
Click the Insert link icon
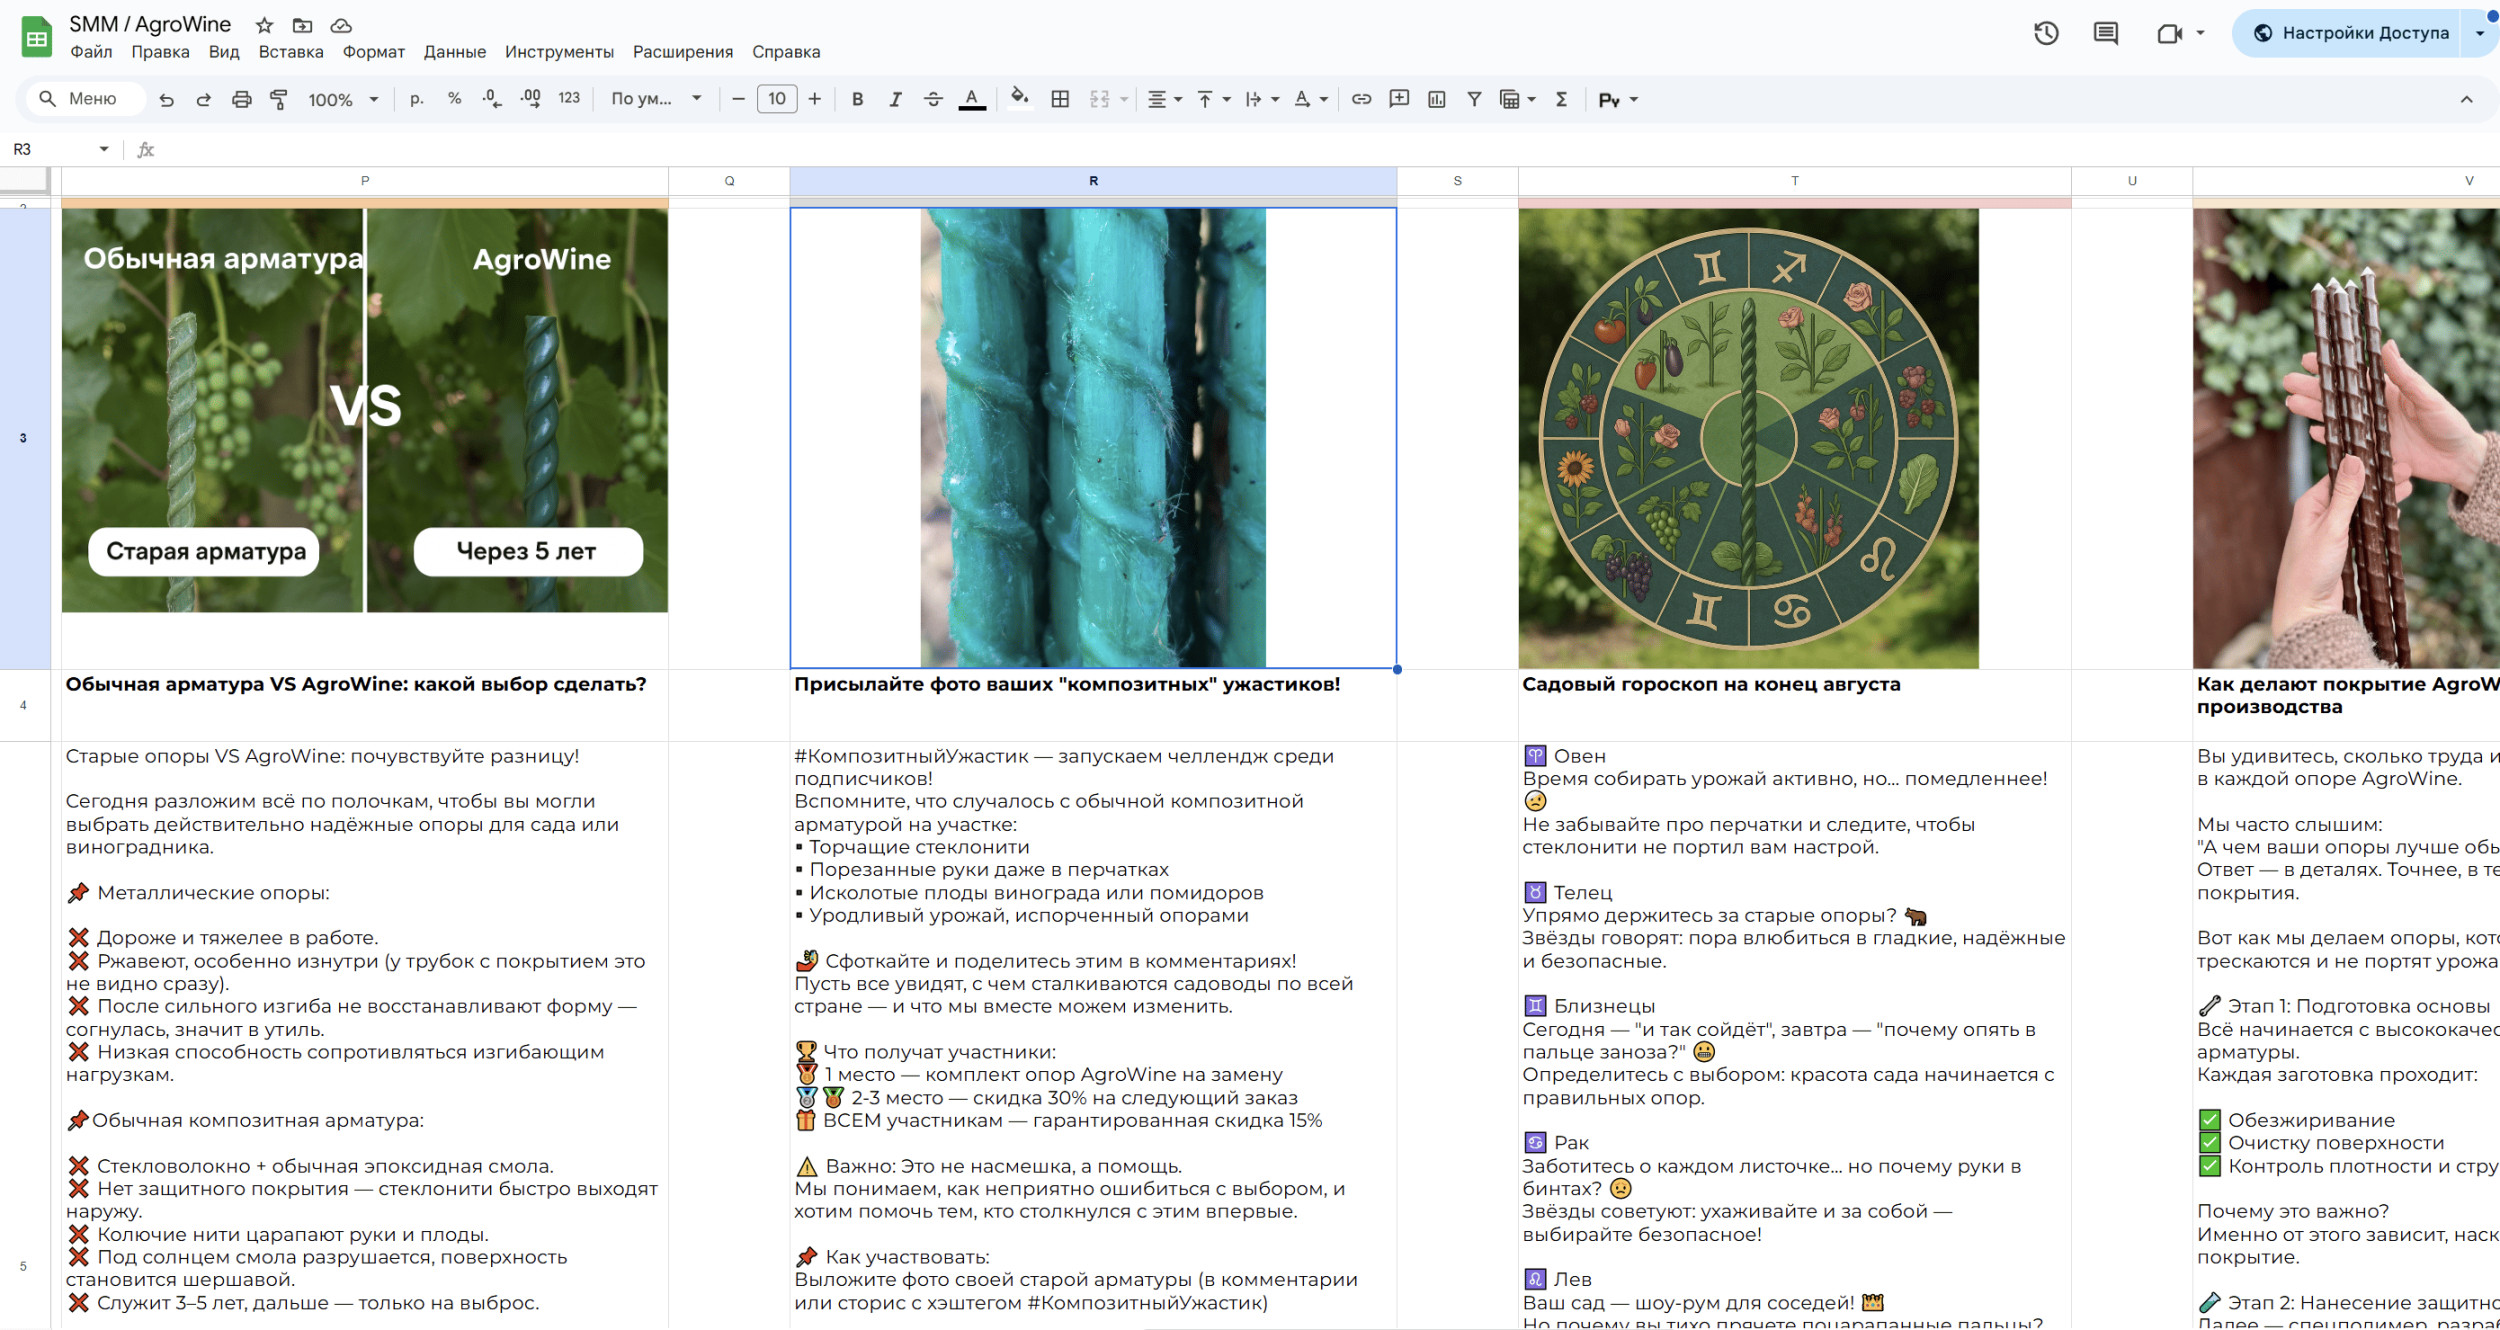1361,99
